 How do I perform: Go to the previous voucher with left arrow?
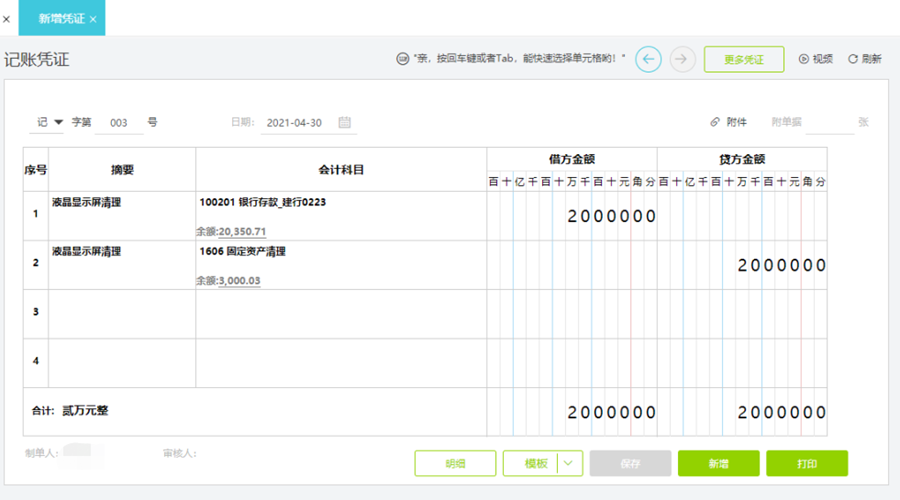pos(648,59)
